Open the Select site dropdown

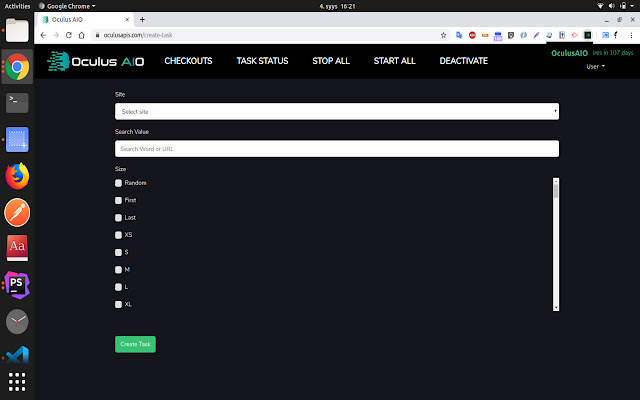[x=337, y=111]
